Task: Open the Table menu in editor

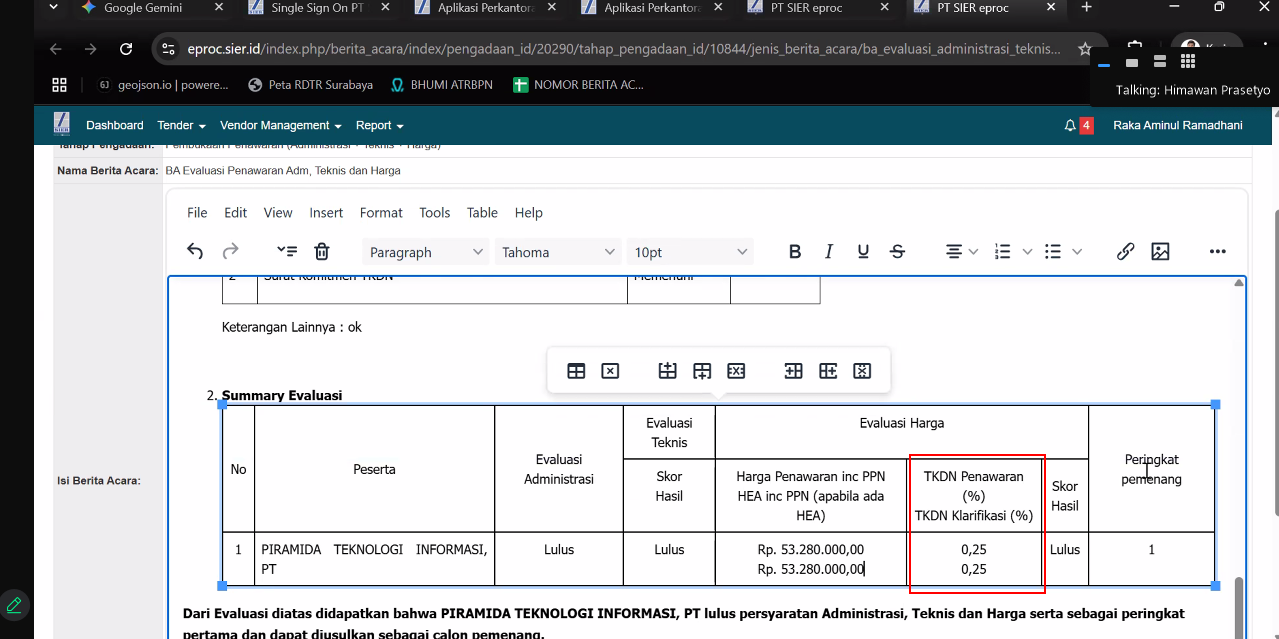Action: tap(482, 212)
